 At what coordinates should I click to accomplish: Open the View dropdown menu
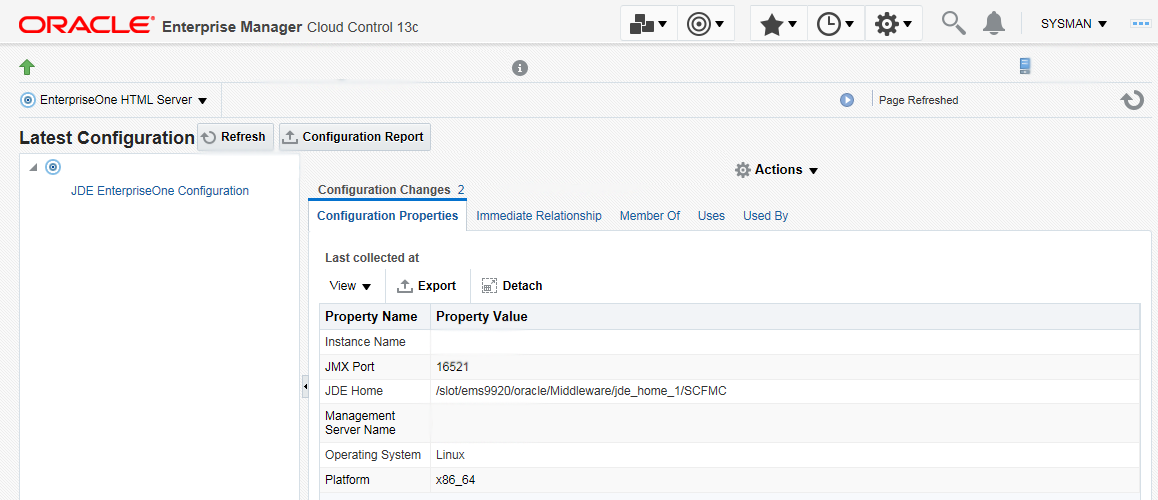[x=350, y=286]
